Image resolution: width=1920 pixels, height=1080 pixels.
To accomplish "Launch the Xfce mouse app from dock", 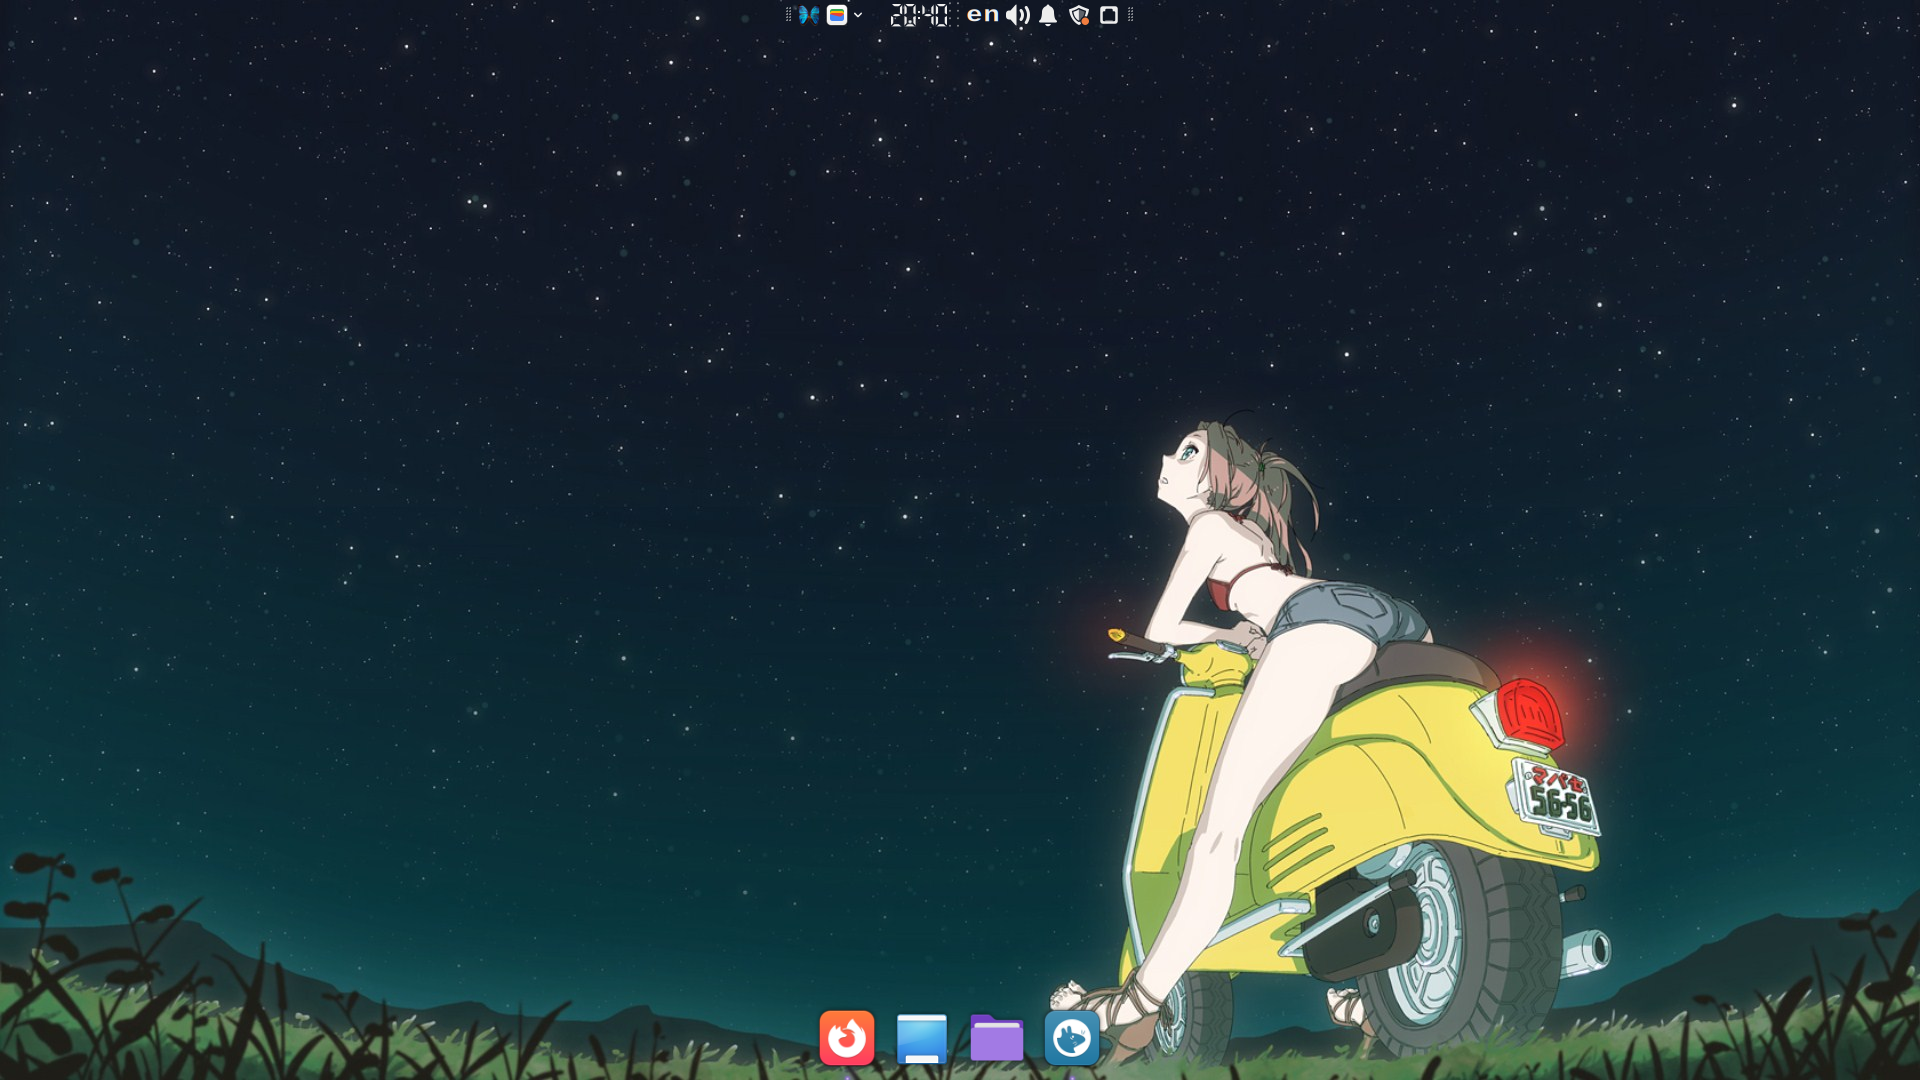I will coord(1071,1038).
